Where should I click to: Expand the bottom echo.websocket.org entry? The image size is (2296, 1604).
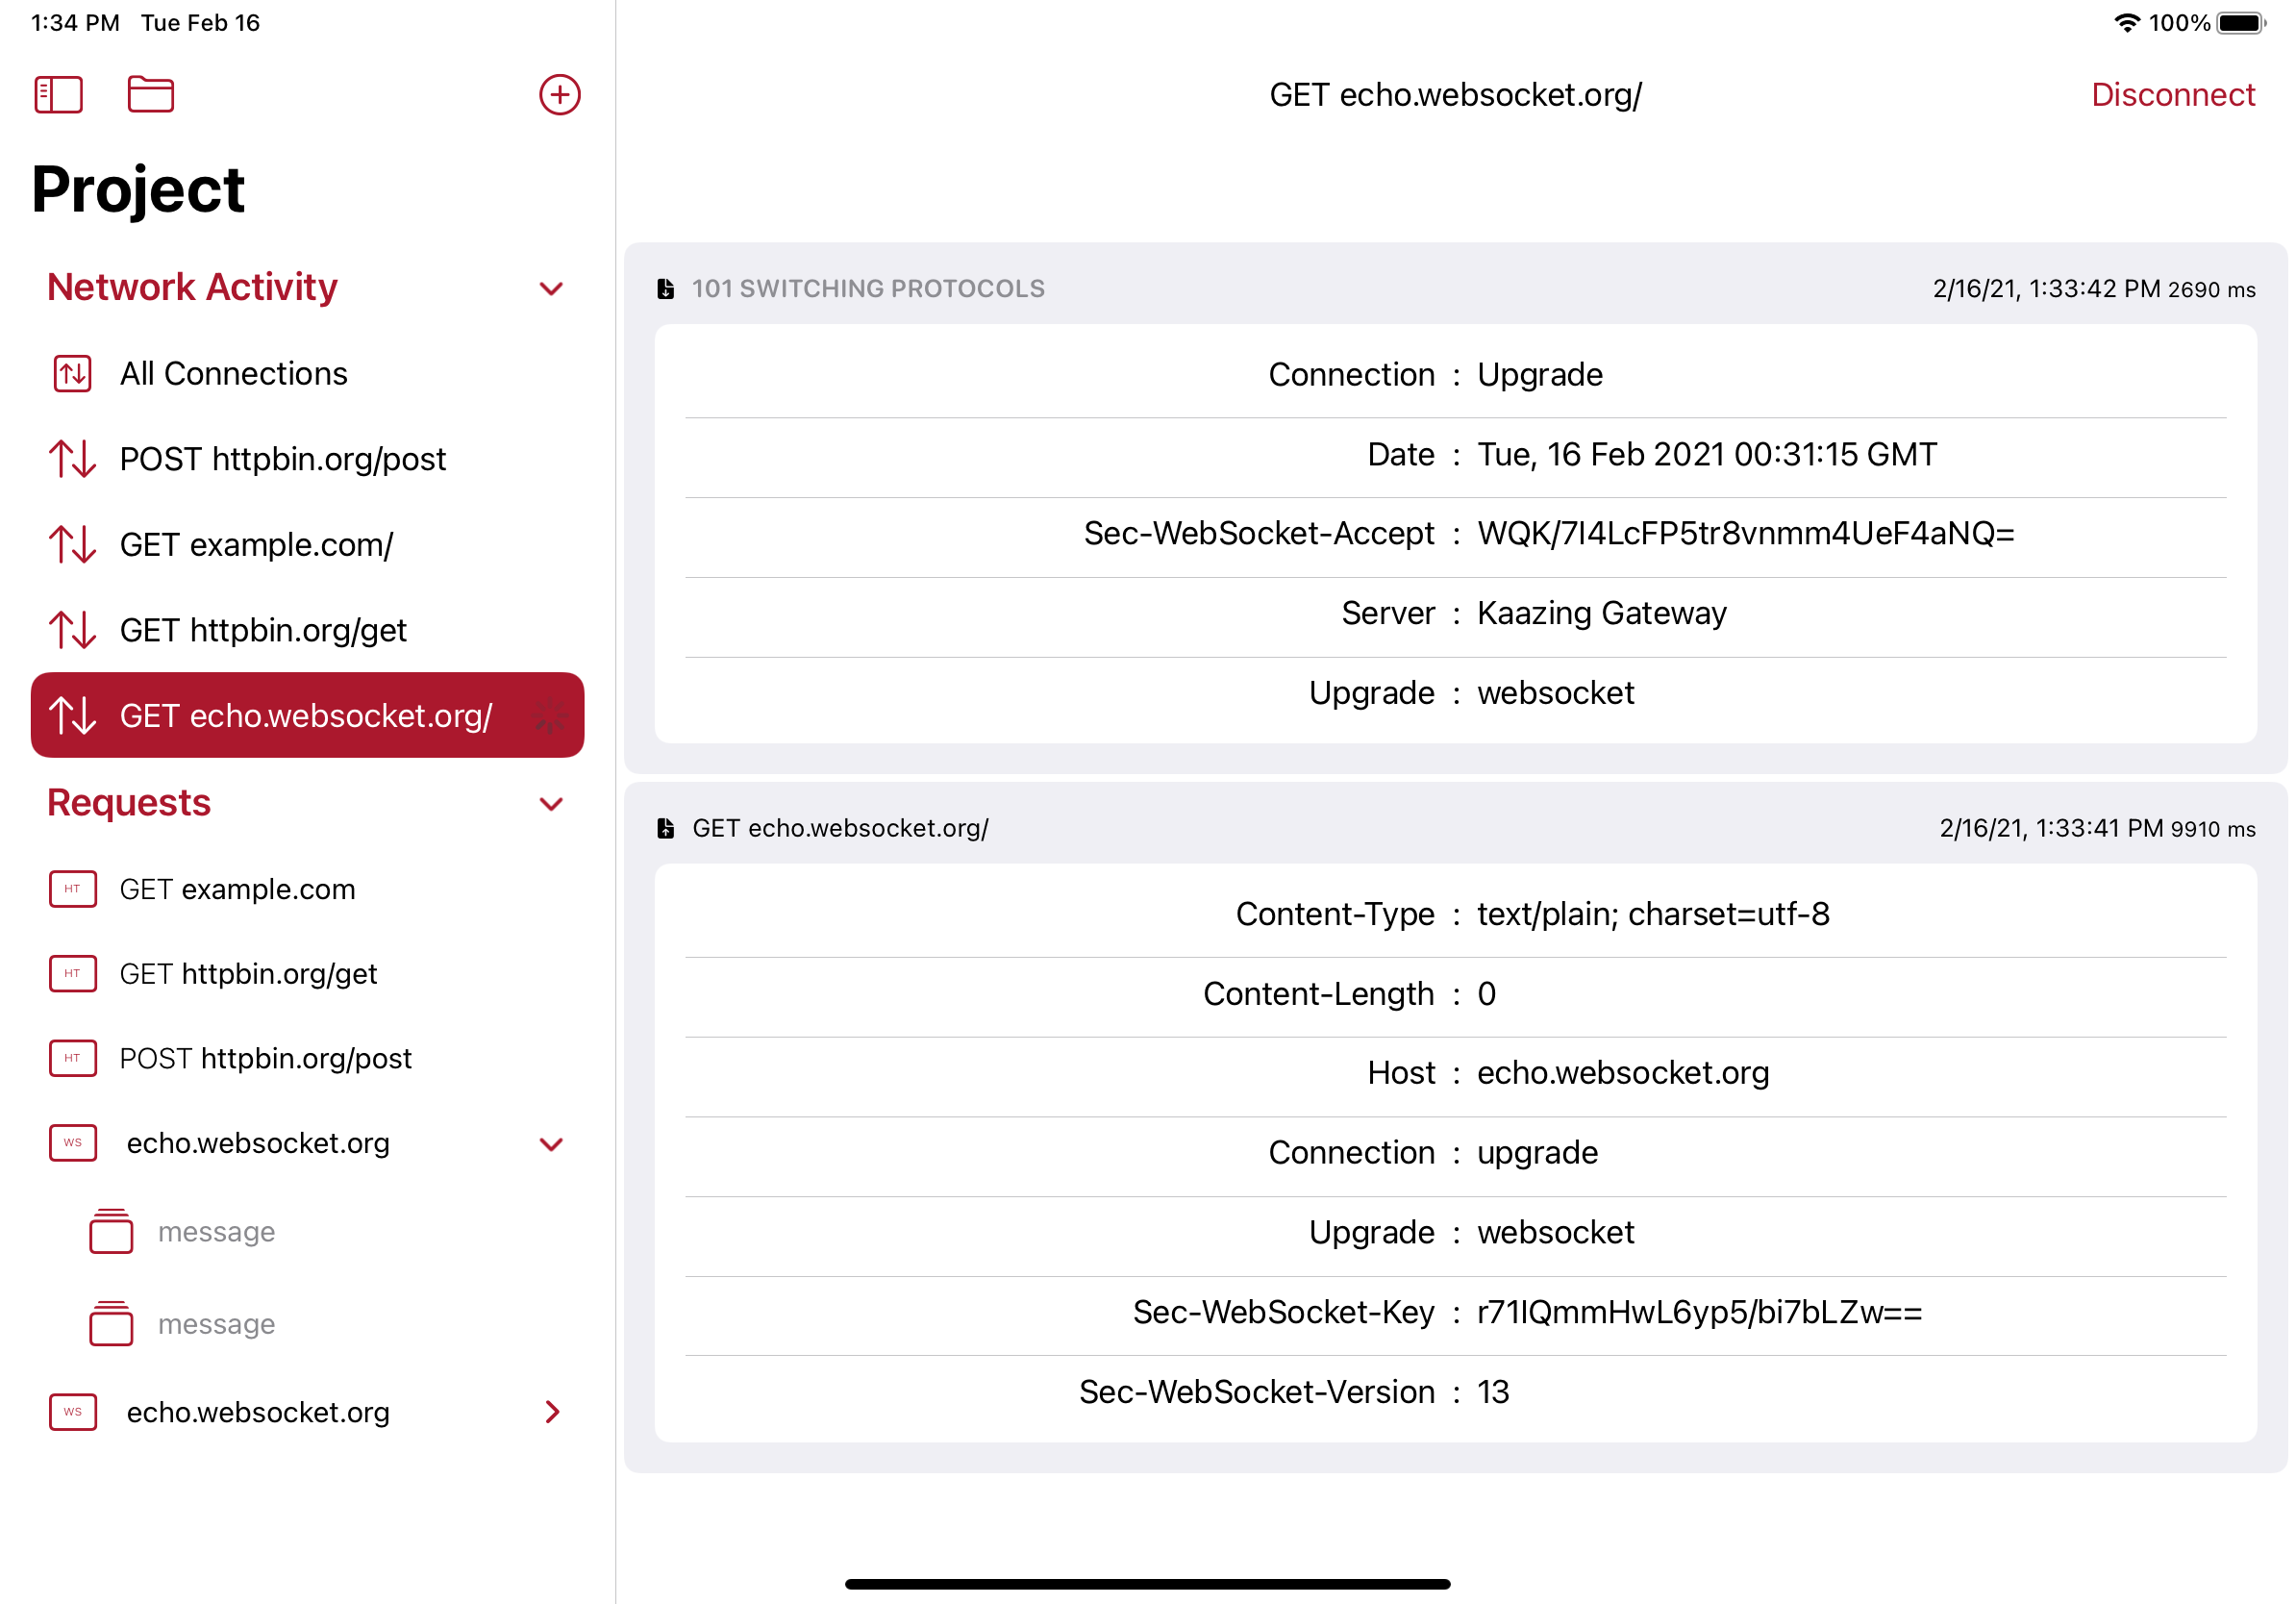(x=551, y=1413)
